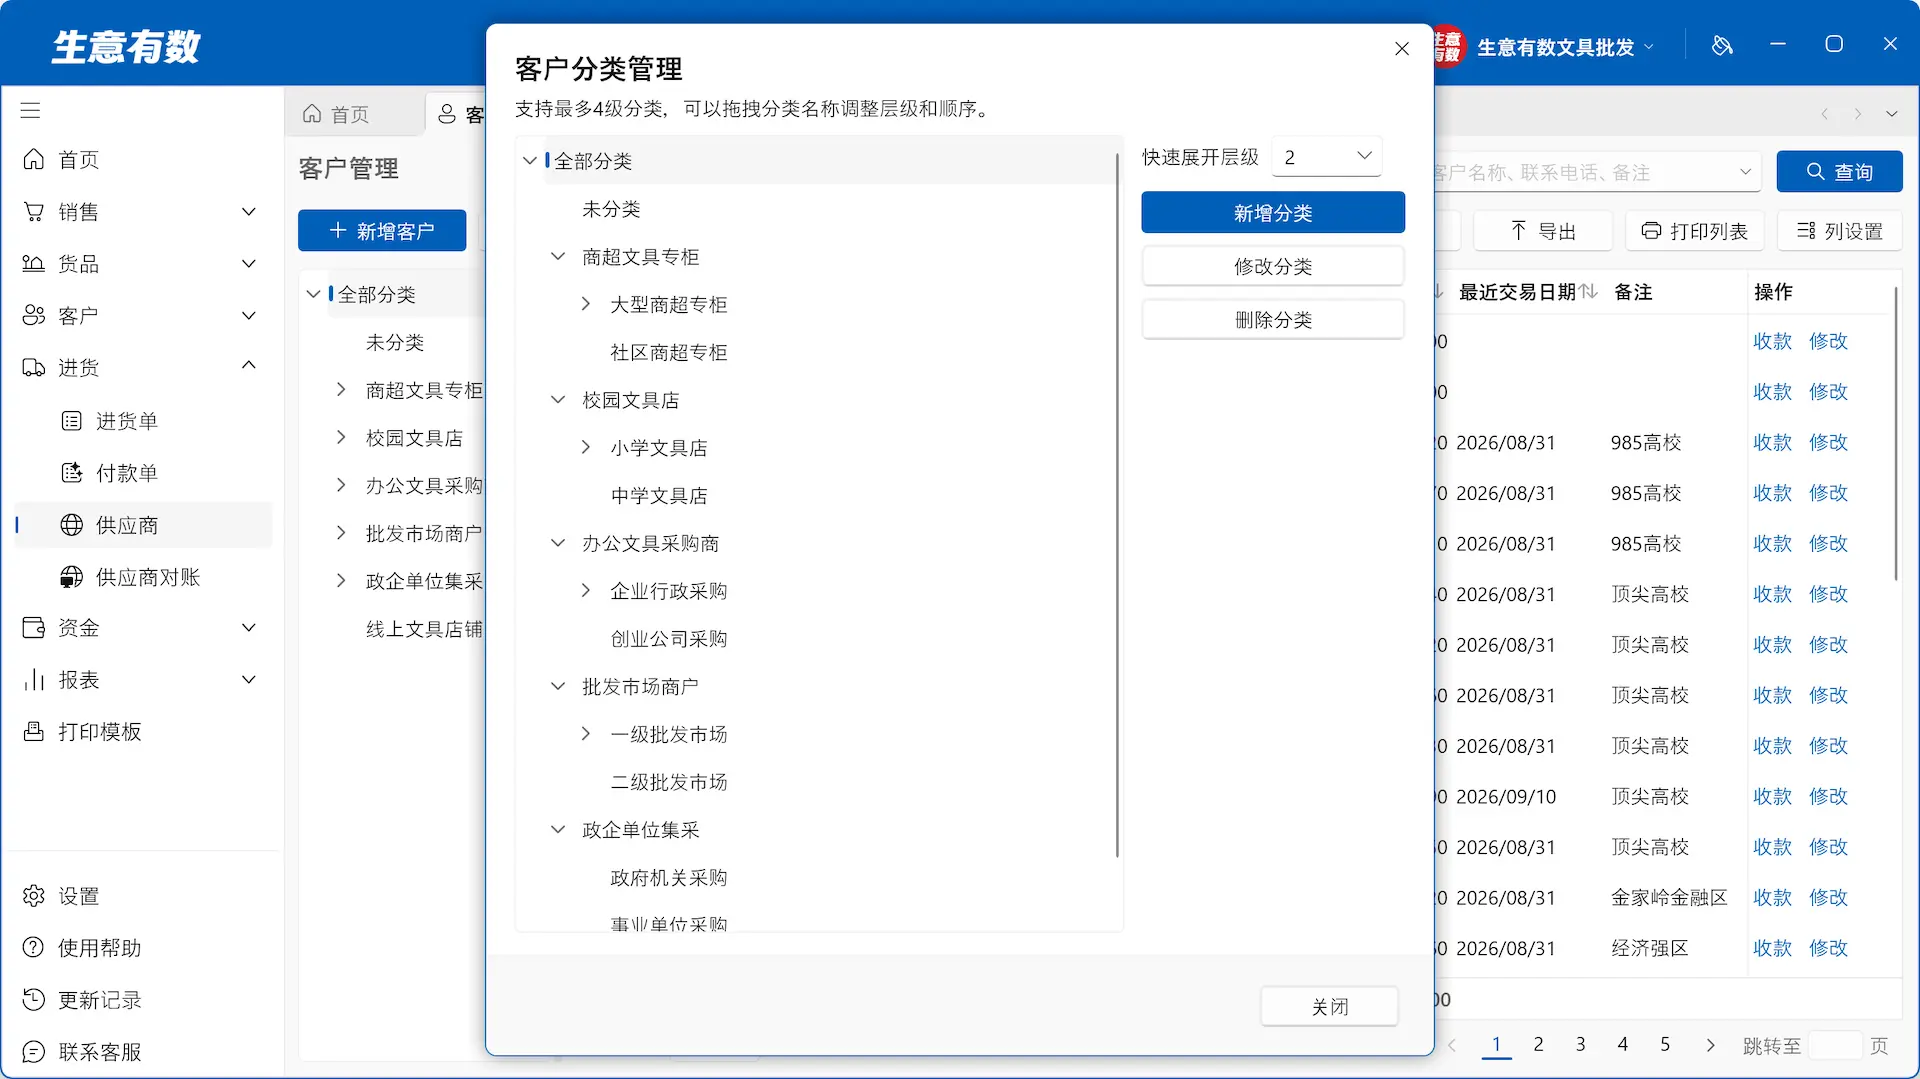Image resolution: width=1920 pixels, height=1079 pixels.
Task: Open 进货单 purchase order icon
Action: click(72, 421)
